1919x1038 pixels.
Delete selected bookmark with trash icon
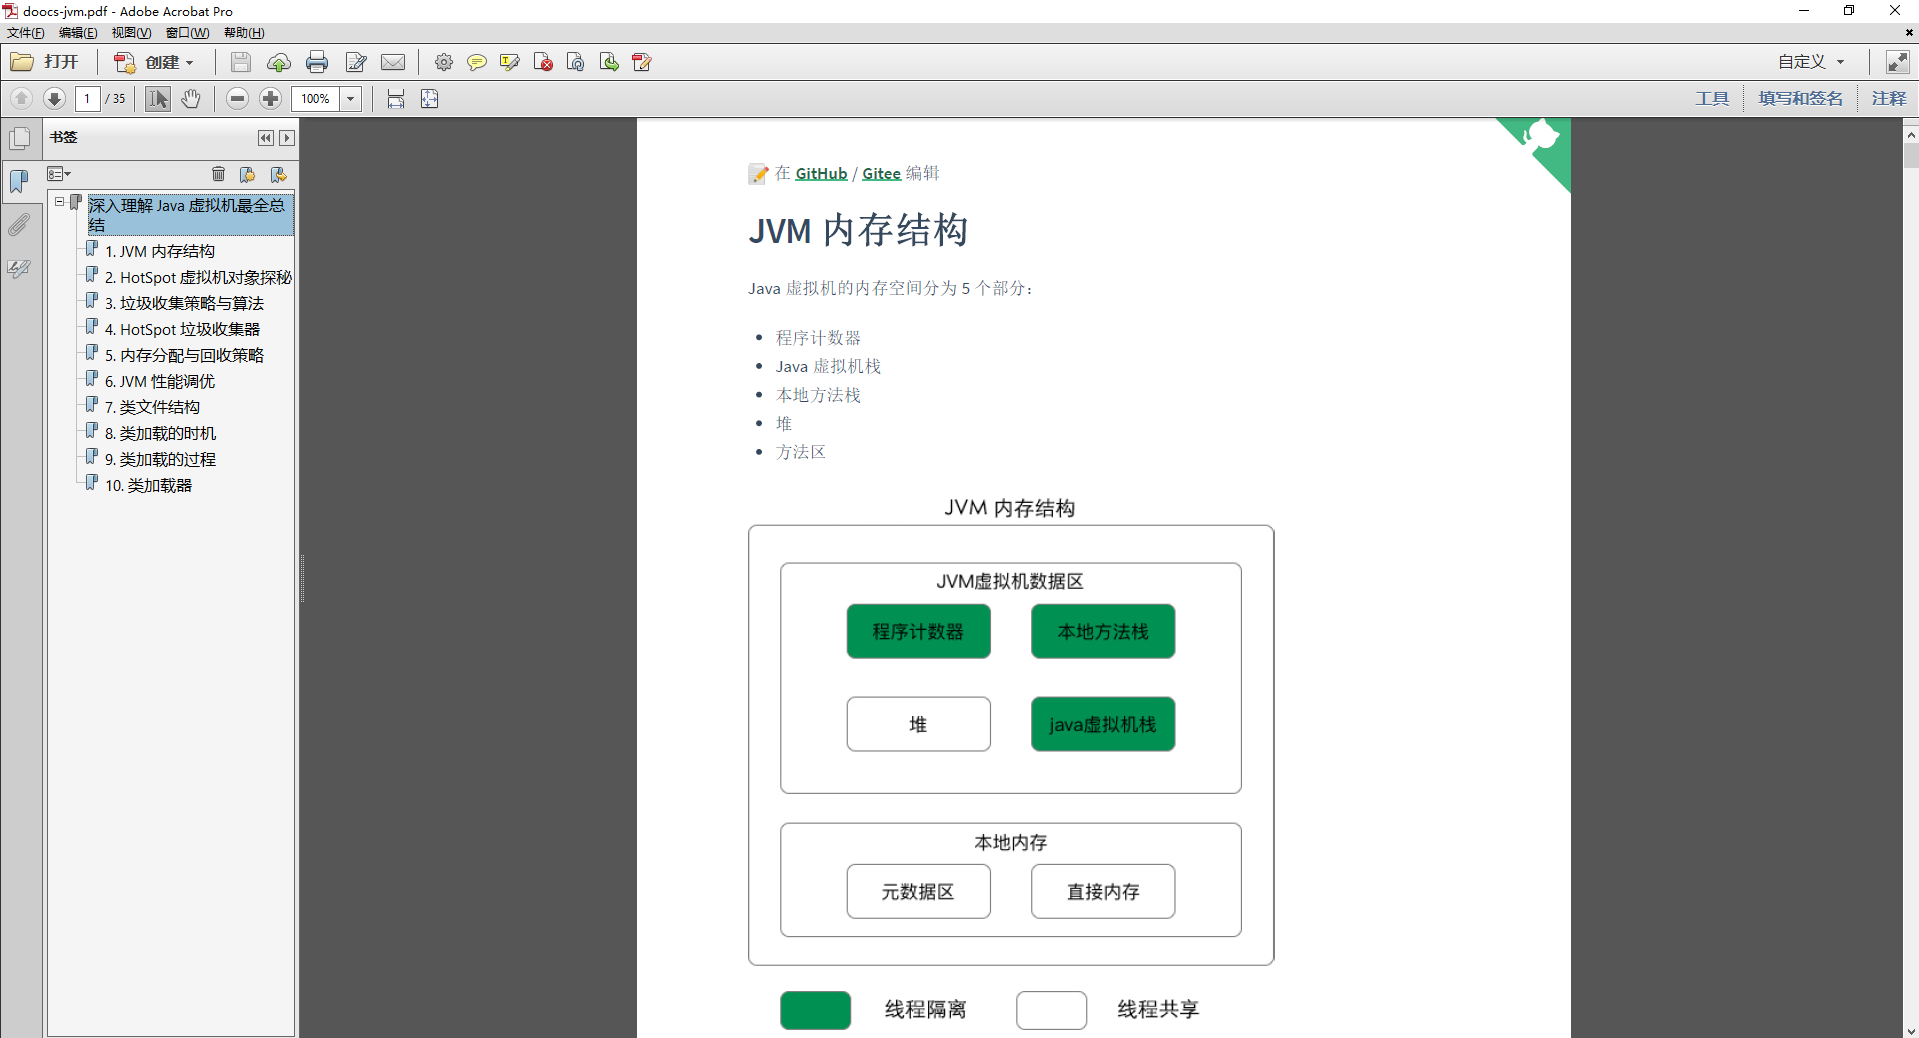coord(218,174)
